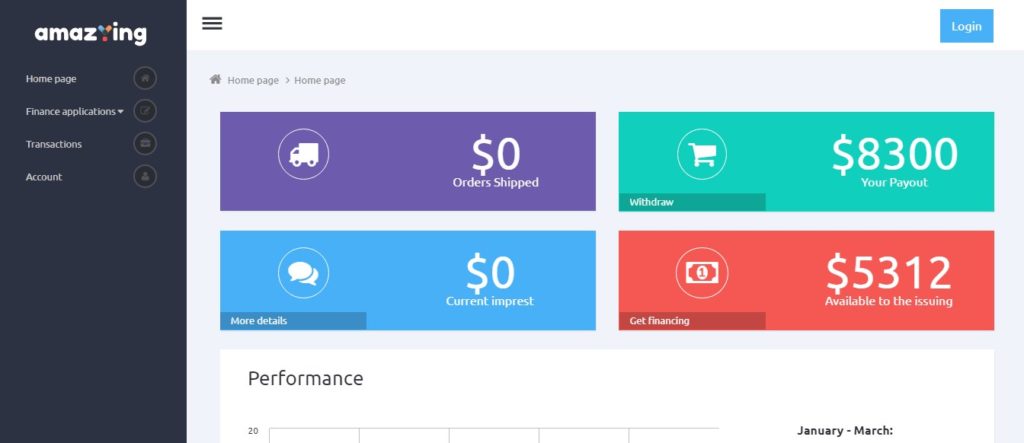Viewport: 1024px width, 443px height.
Task: Click the edit icon beside Finance applications
Action: [x=145, y=111]
